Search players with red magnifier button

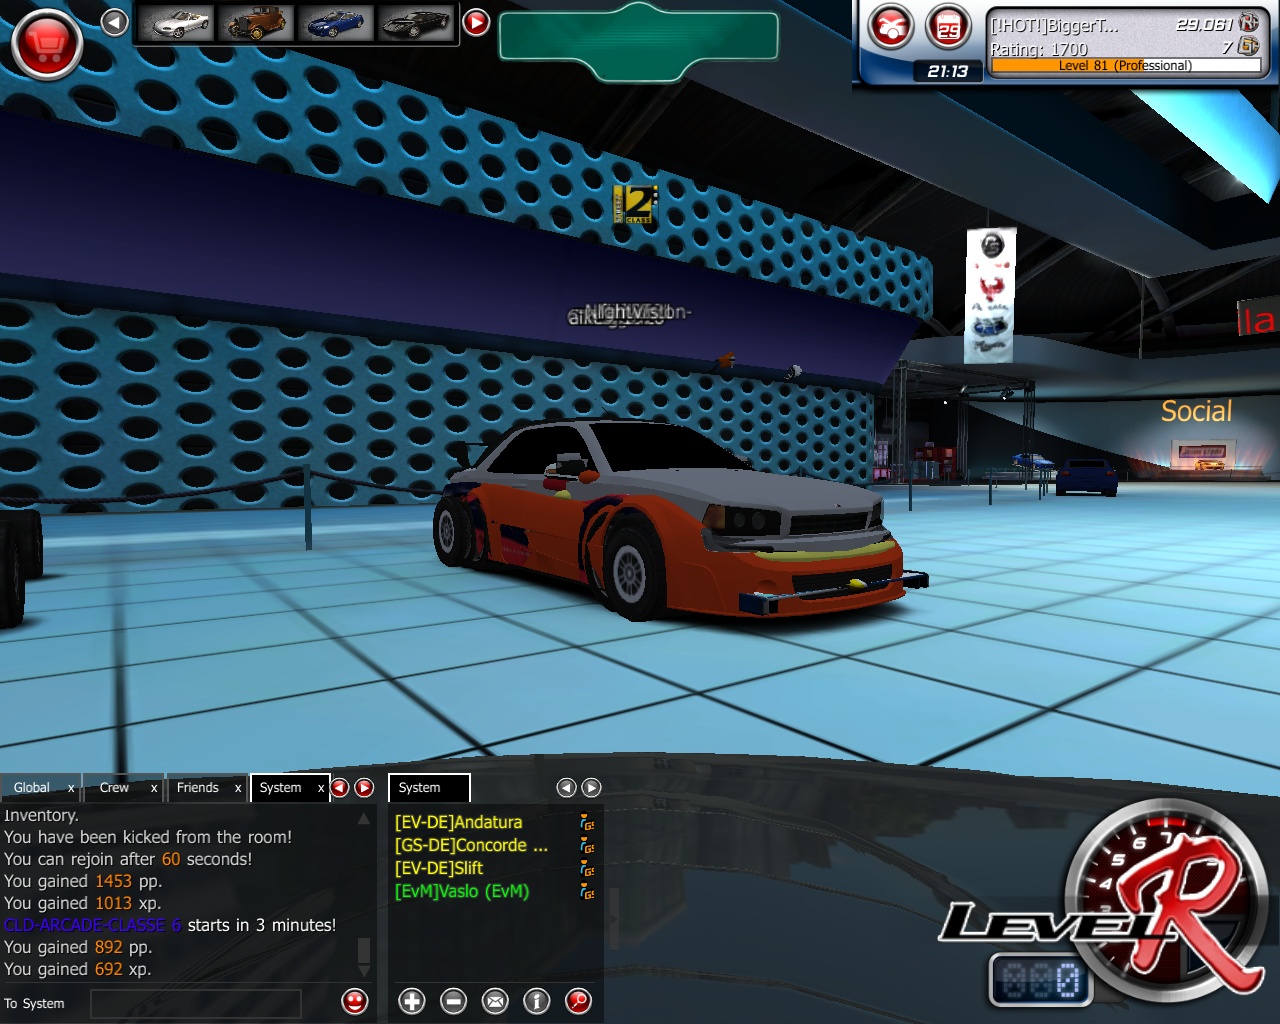[578, 1001]
